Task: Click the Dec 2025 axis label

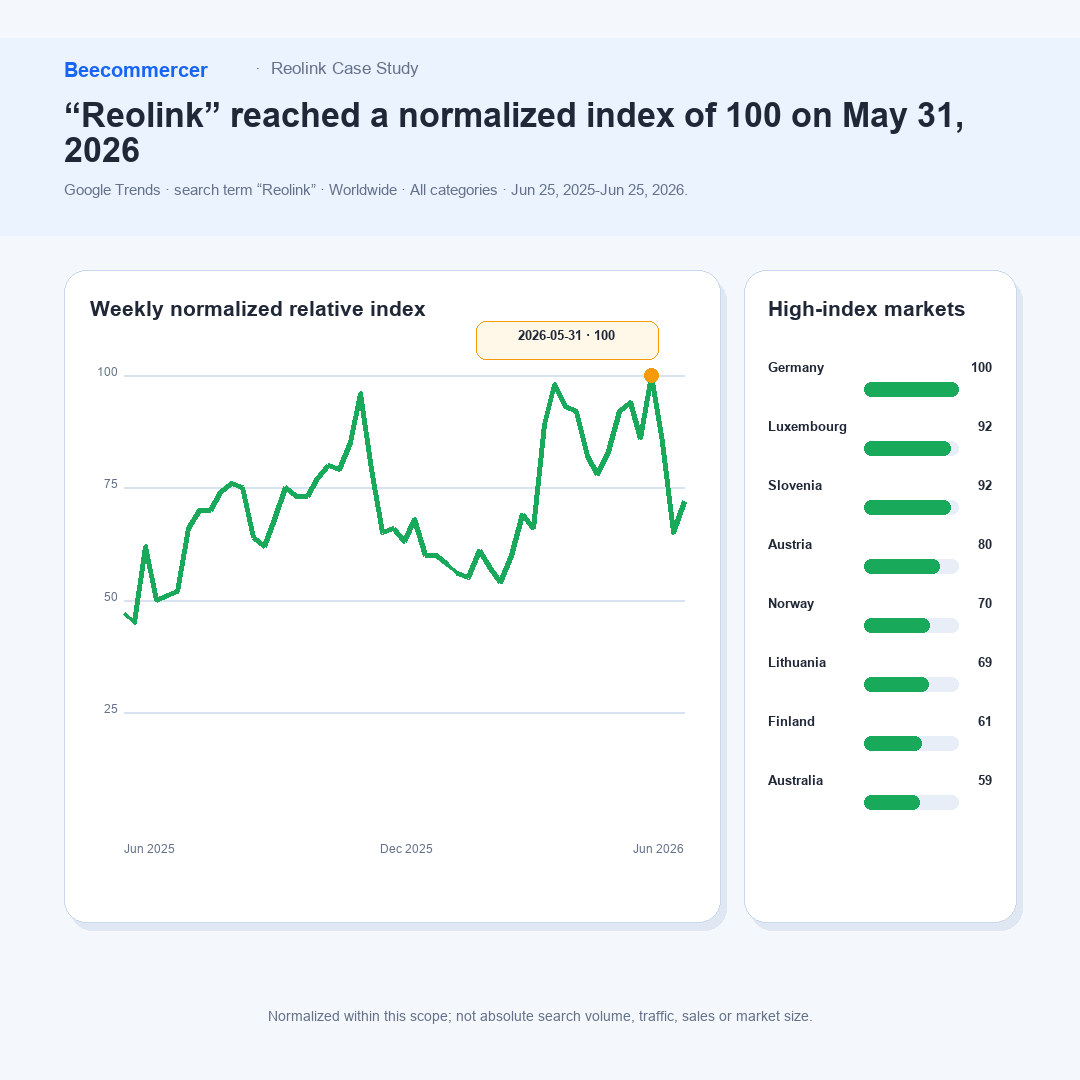Action: [x=406, y=849]
